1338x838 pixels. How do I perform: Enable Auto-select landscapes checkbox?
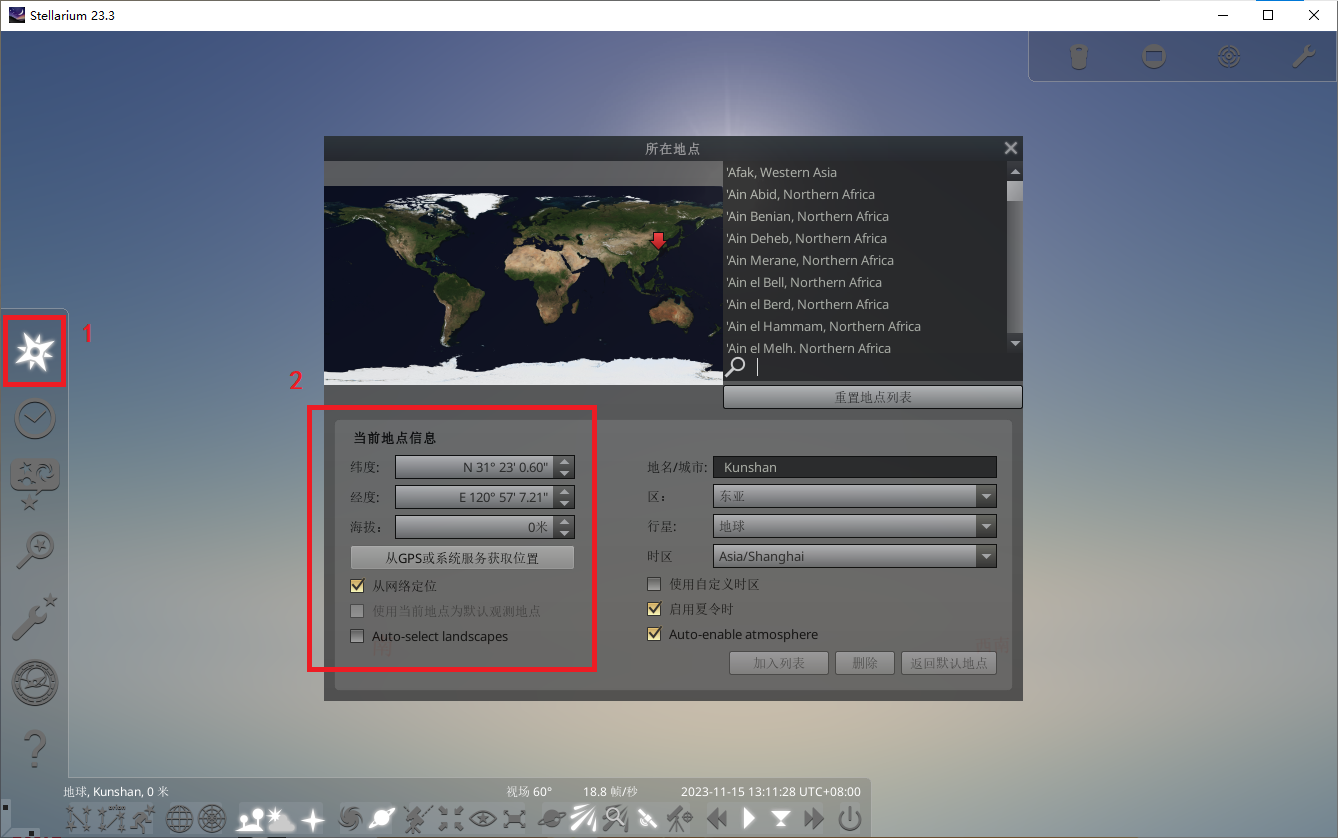click(x=357, y=636)
